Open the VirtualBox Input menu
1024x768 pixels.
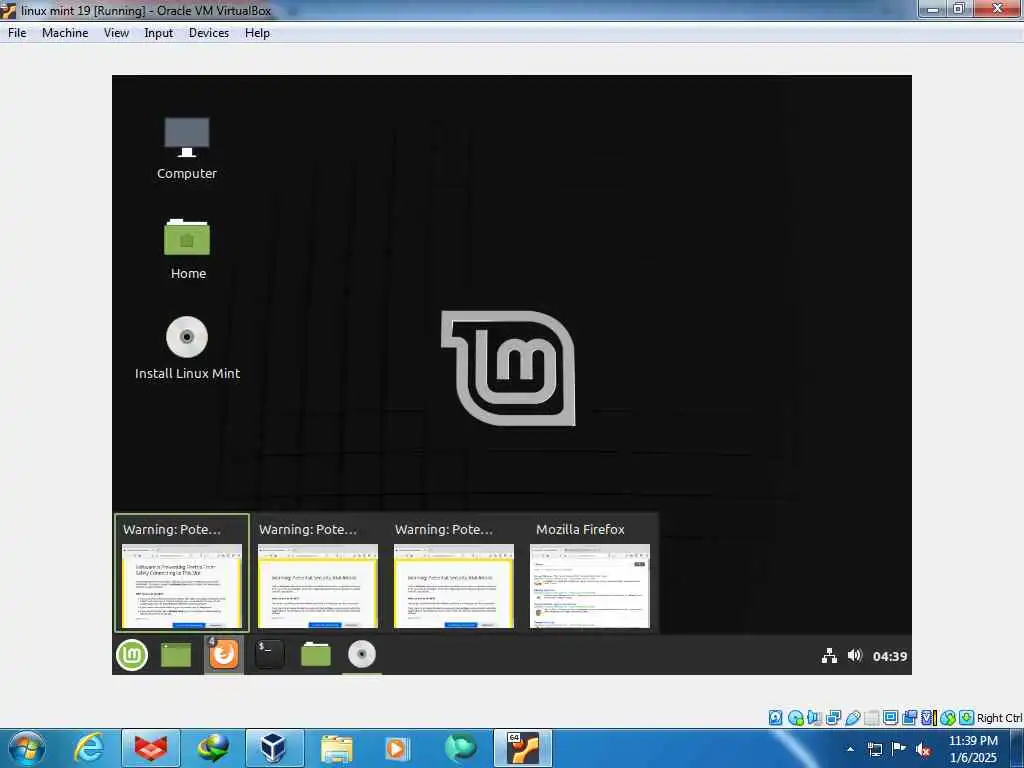pyautogui.click(x=159, y=33)
